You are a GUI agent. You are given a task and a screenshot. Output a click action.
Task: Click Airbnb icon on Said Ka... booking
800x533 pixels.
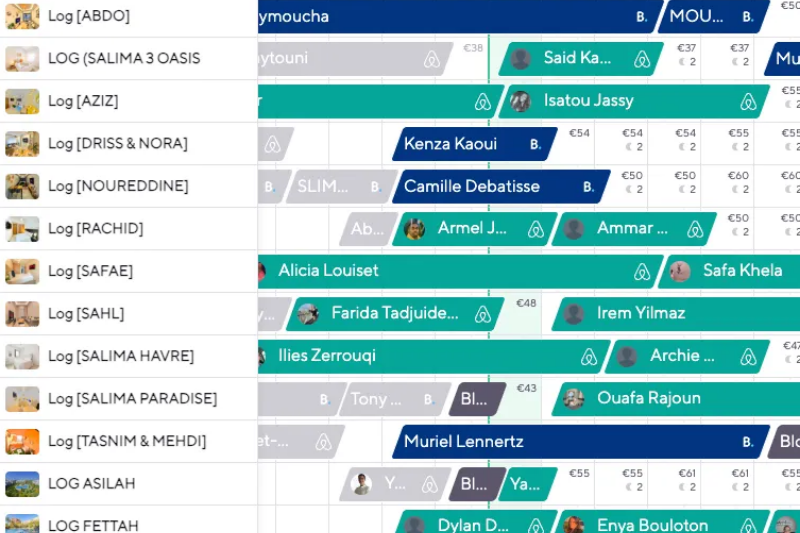[x=642, y=59]
